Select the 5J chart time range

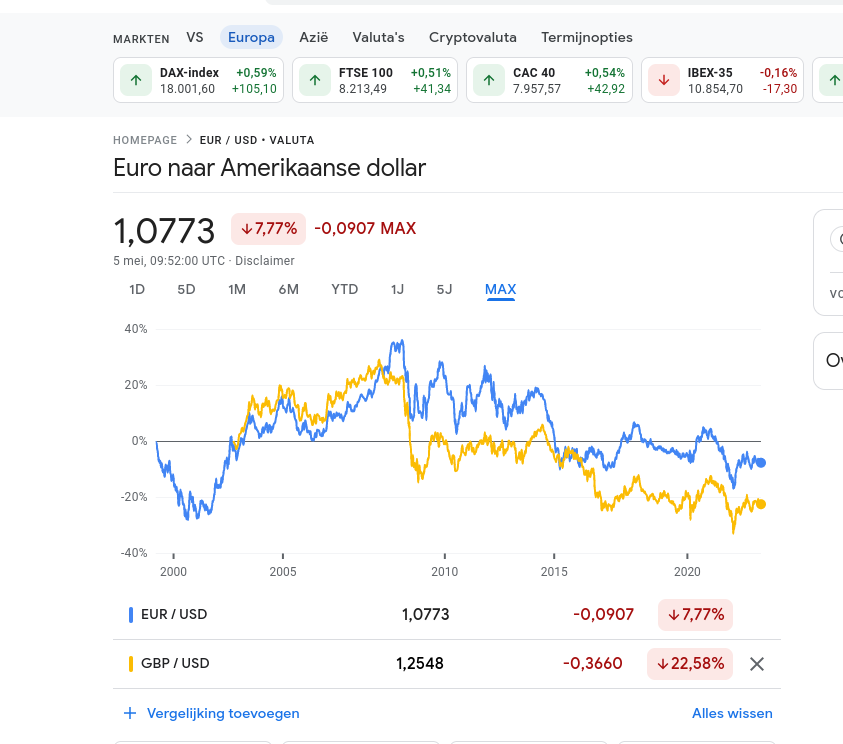pos(444,290)
